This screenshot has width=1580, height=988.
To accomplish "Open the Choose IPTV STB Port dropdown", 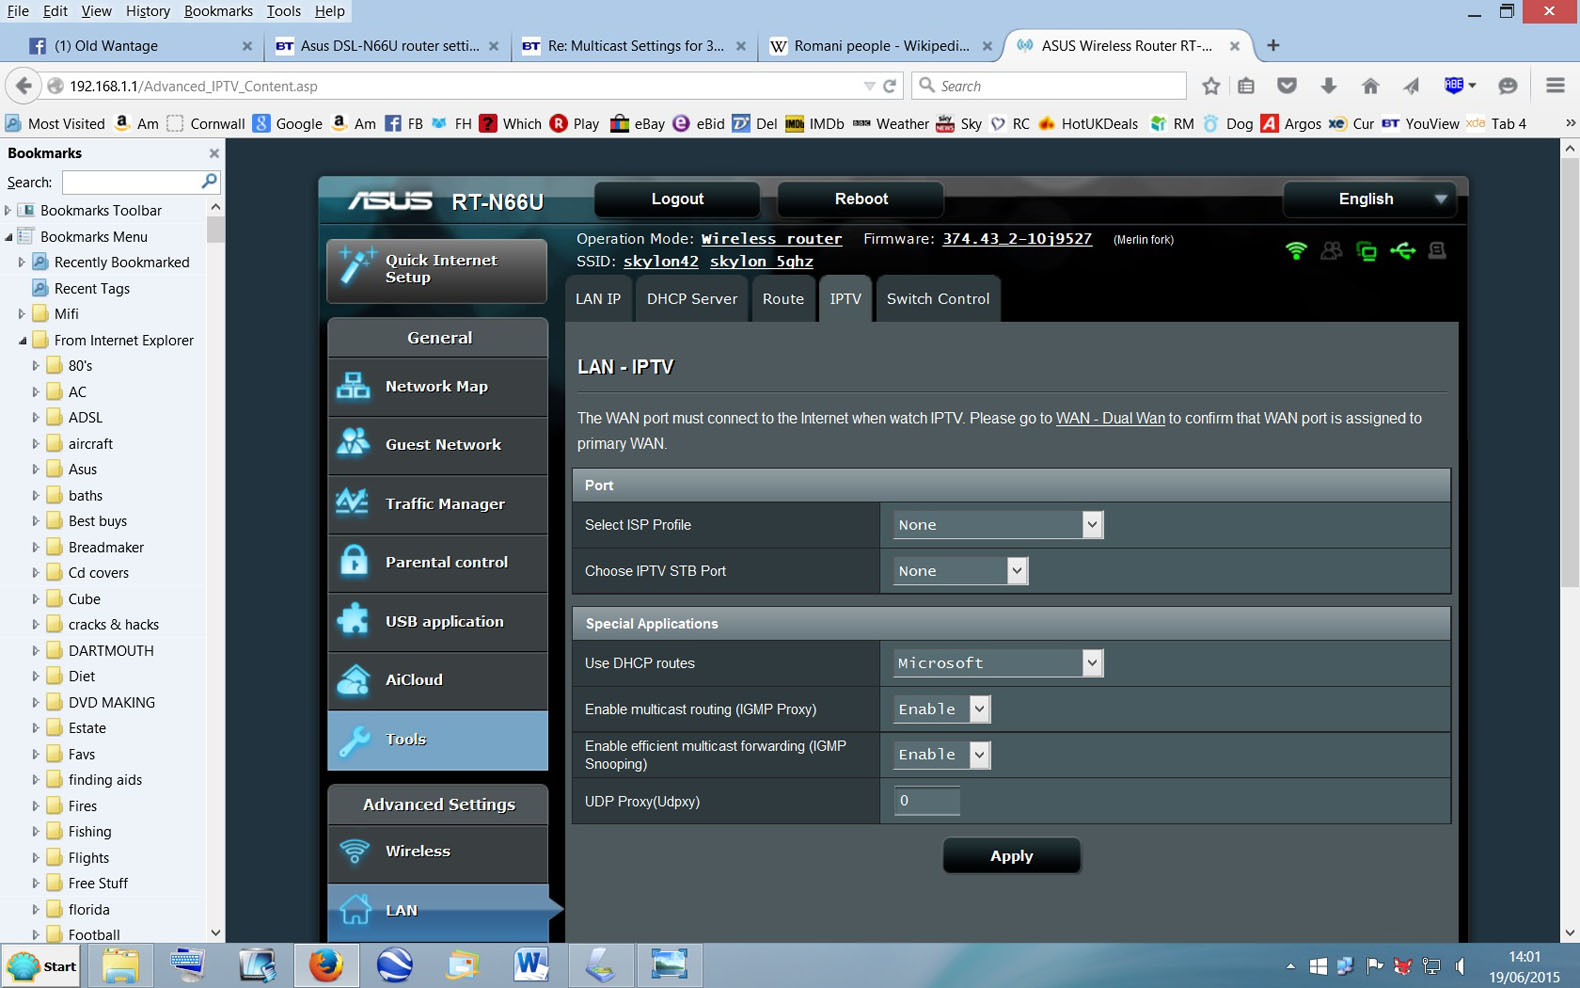I will pos(959,571).
